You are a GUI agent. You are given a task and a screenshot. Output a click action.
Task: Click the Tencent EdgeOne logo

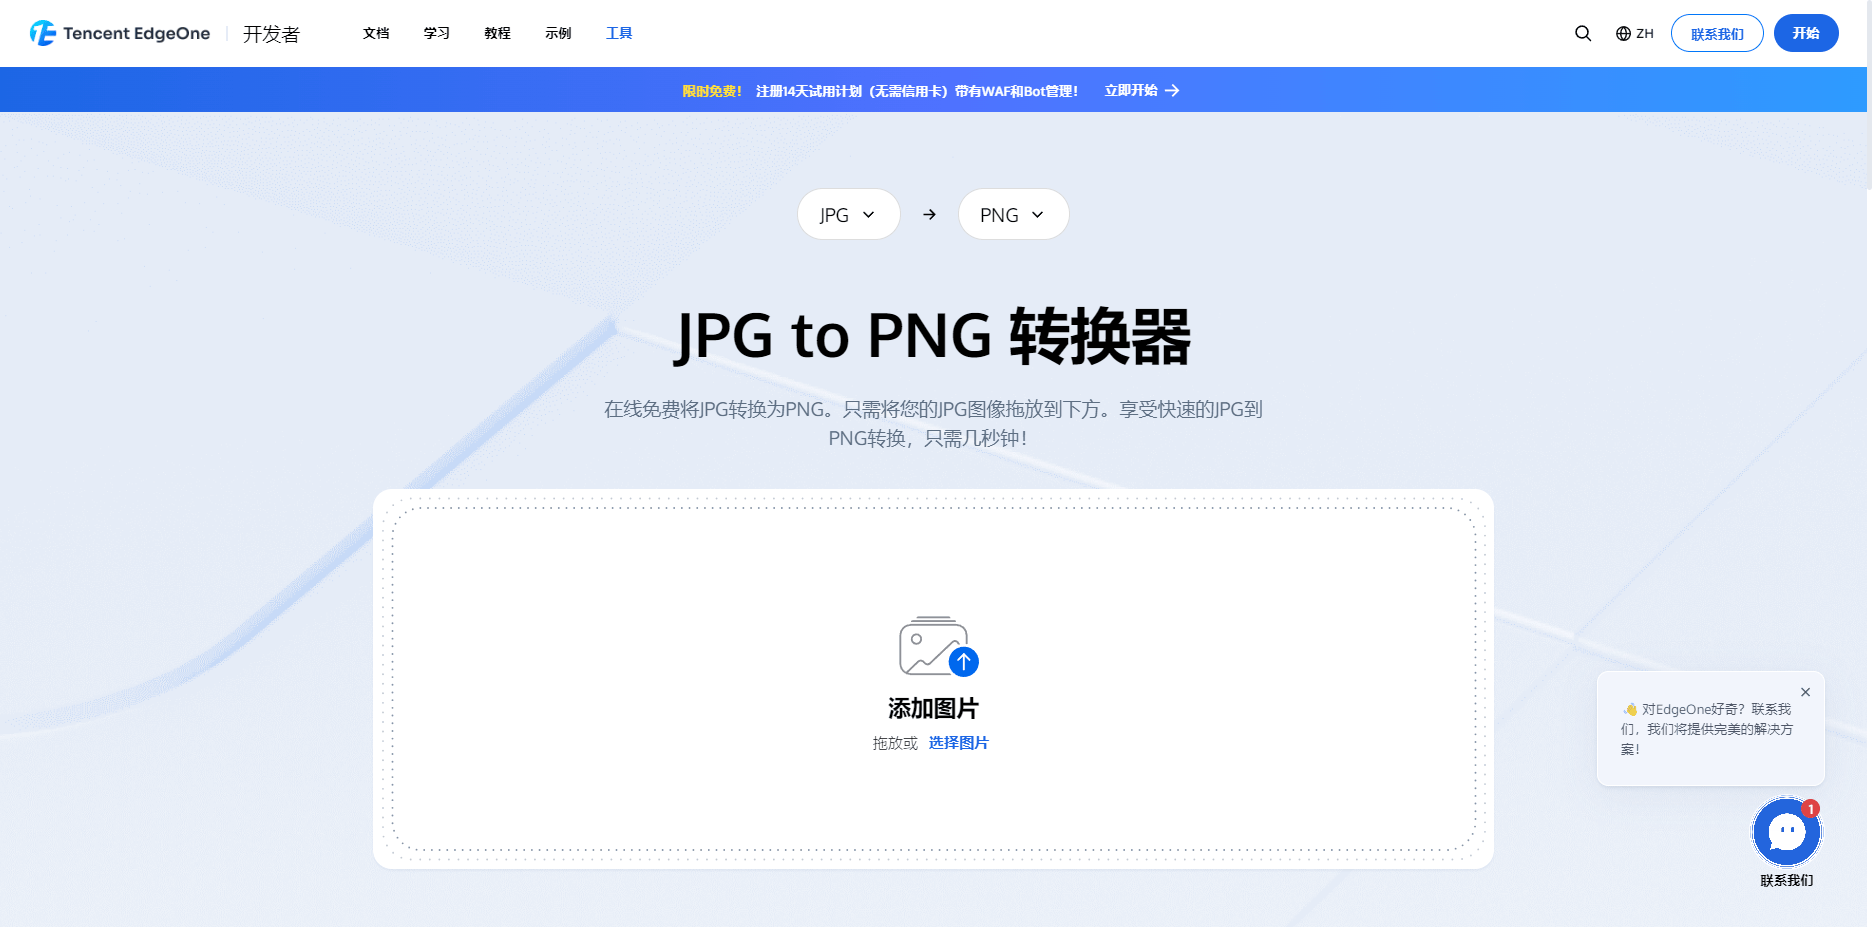(x=120, y=33)
